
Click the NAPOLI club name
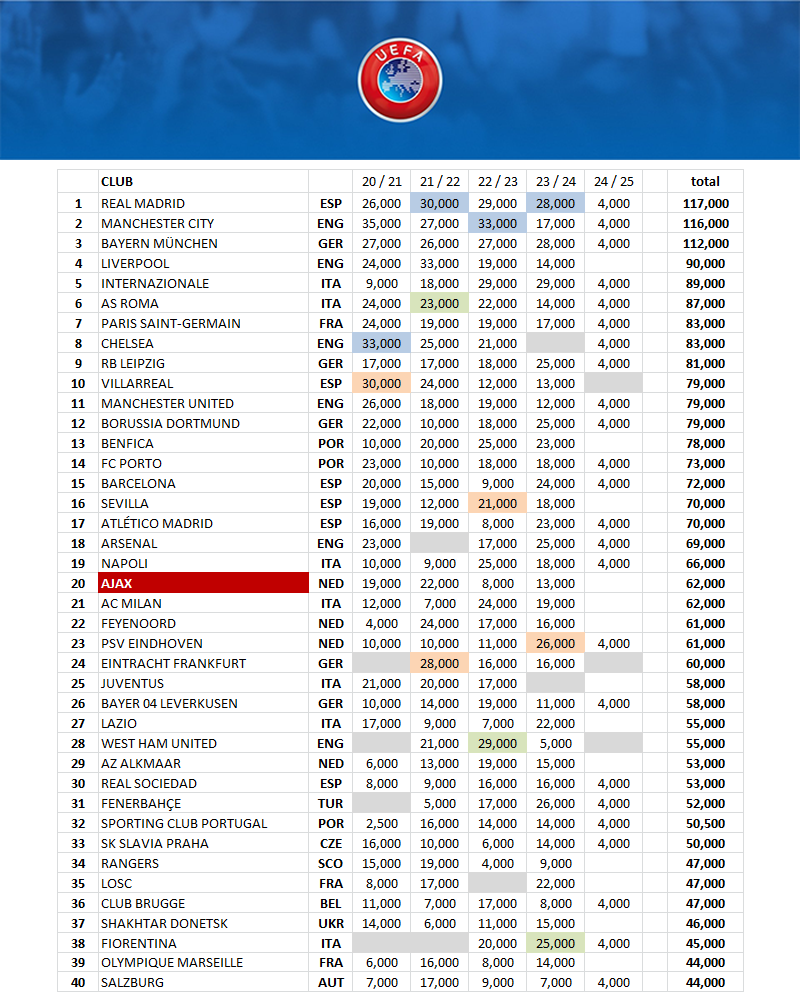point(124,564)
